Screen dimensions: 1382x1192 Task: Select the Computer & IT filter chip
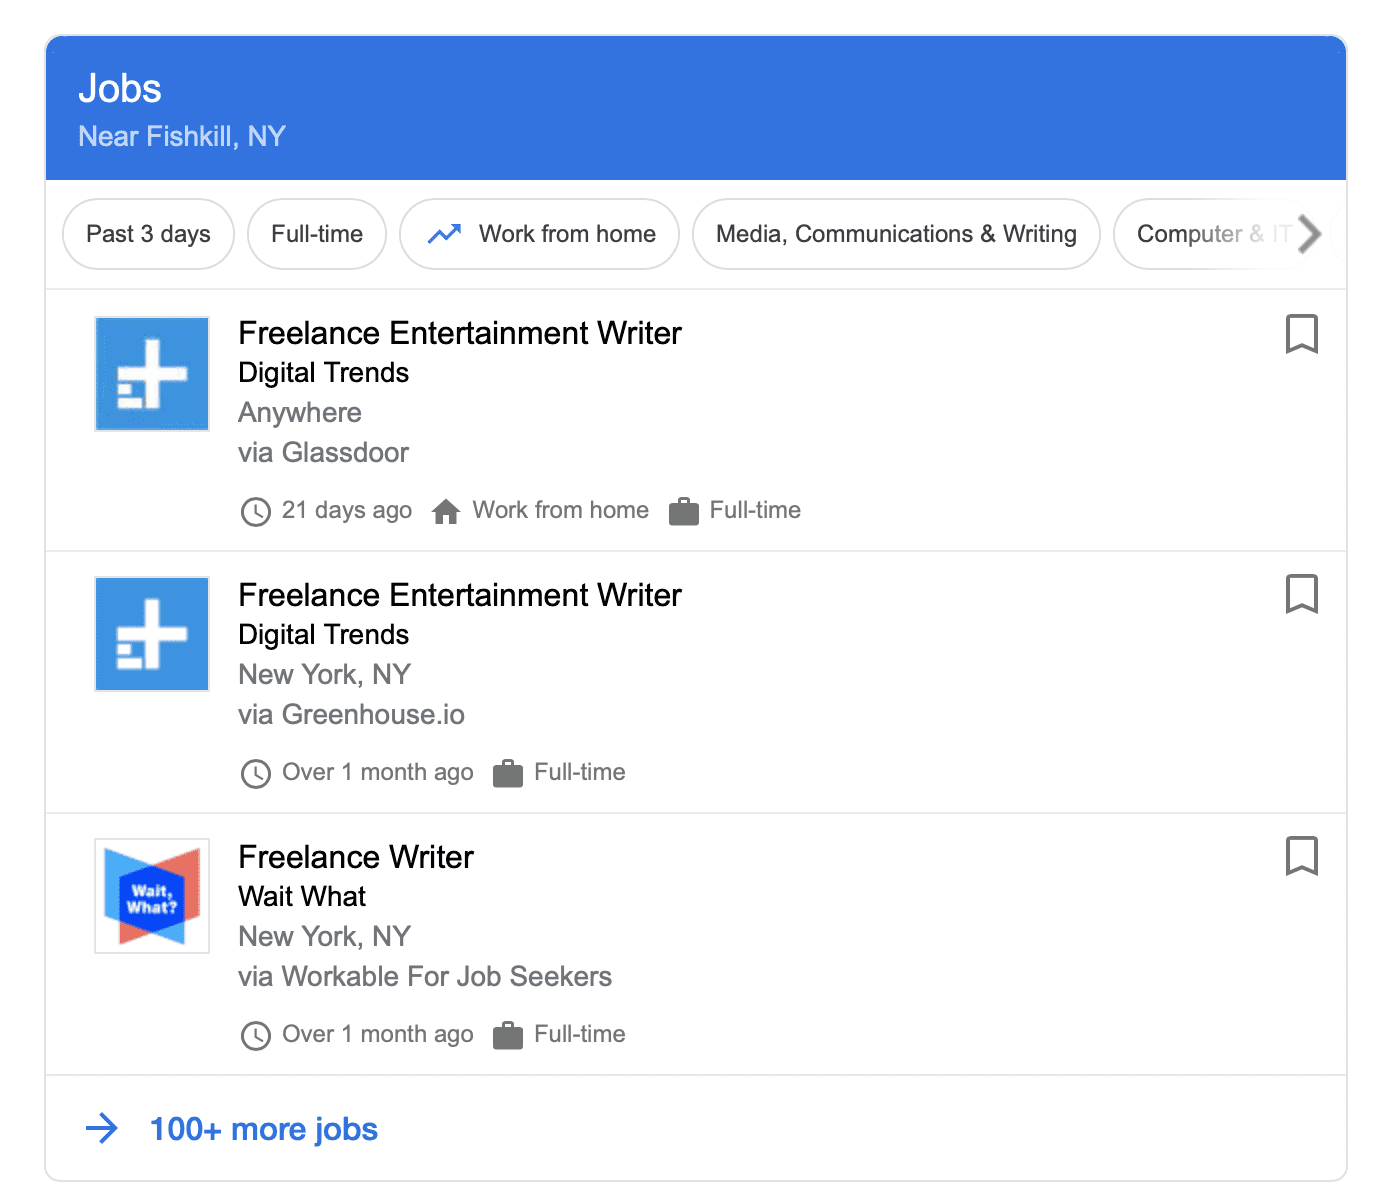1210,233
